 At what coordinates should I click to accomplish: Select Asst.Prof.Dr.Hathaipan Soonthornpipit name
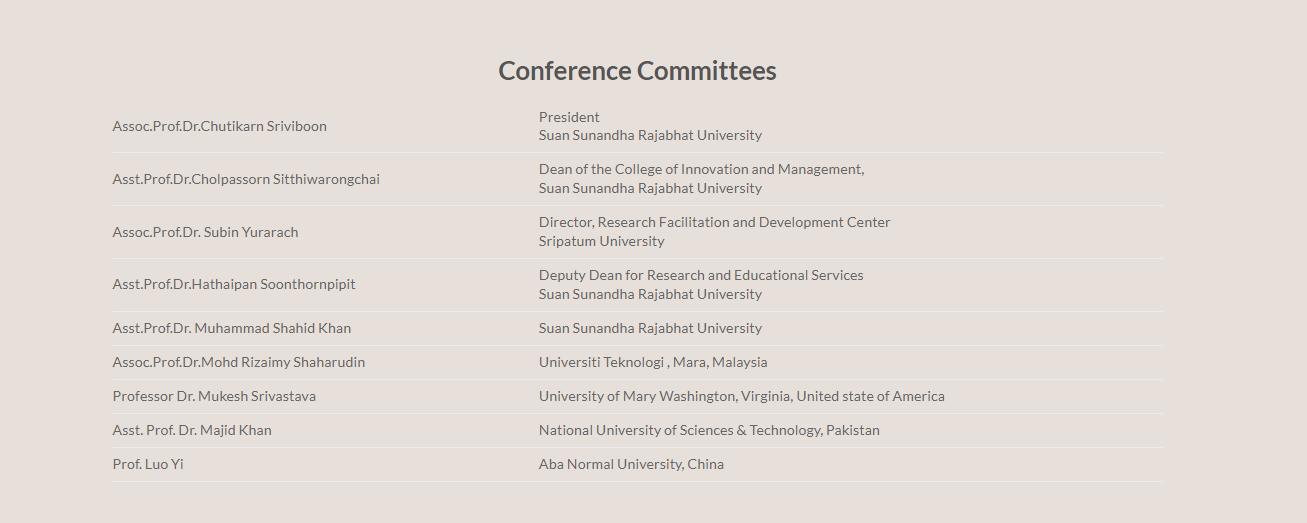click(x=234, y=284)
